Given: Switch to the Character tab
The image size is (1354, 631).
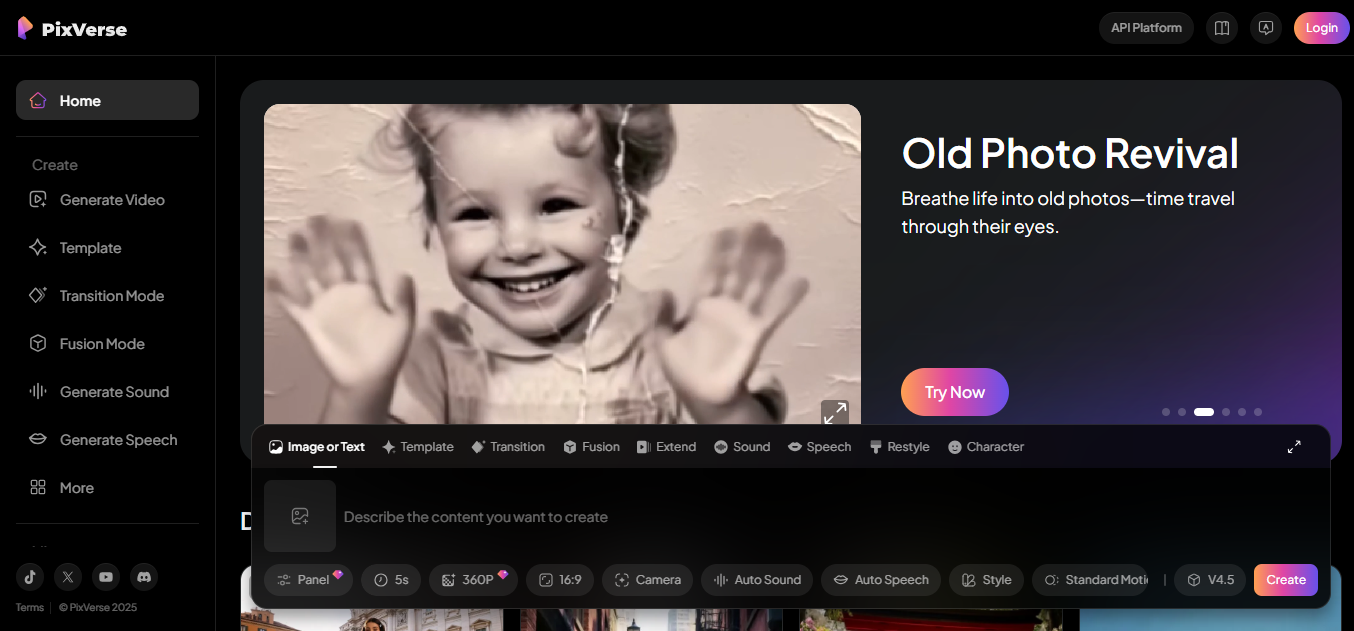Looking at the screenshot, I should [x=985, y=447].
